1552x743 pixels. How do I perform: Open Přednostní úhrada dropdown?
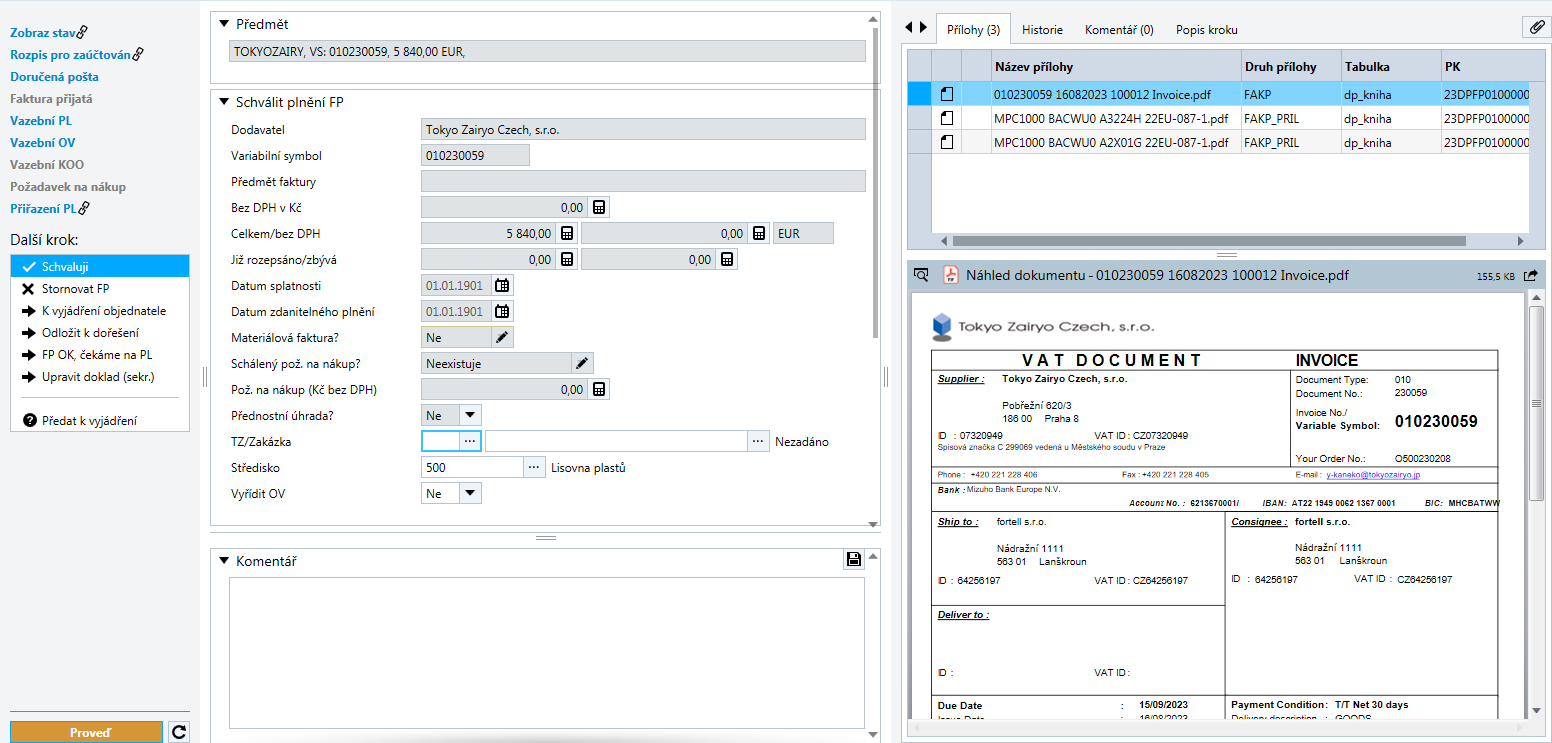coord(470,416)
